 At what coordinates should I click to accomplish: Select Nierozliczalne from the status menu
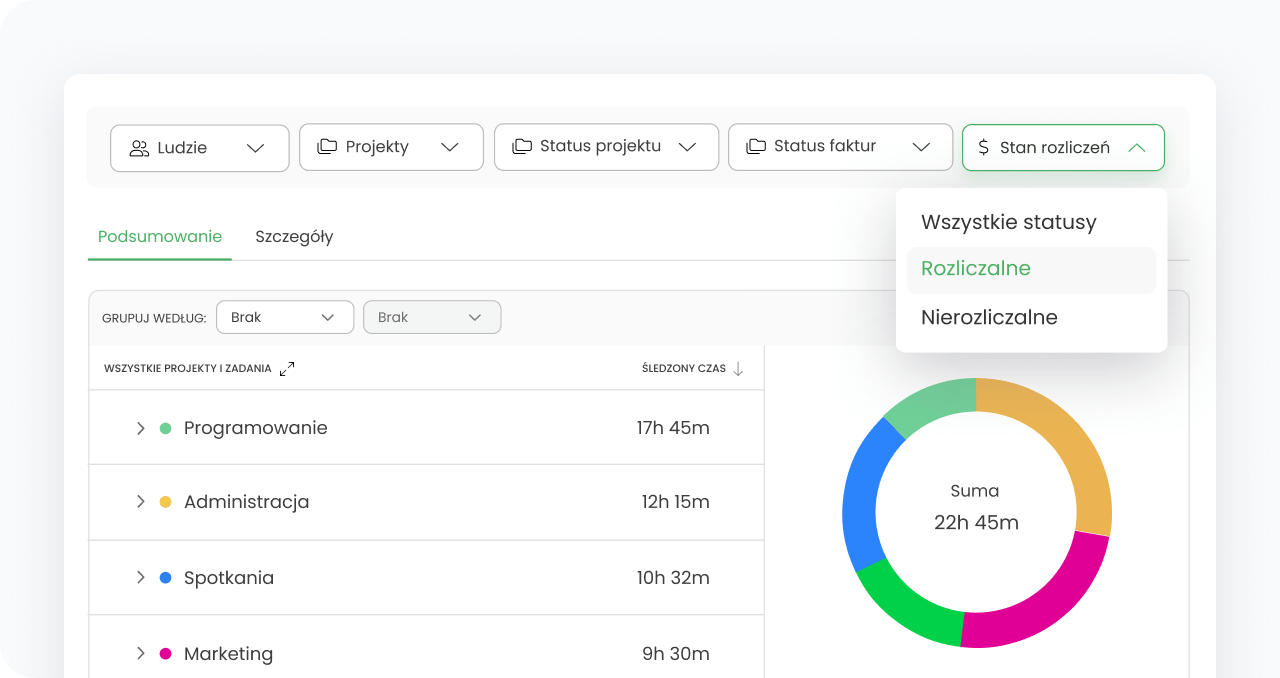(x=988, y=317)
